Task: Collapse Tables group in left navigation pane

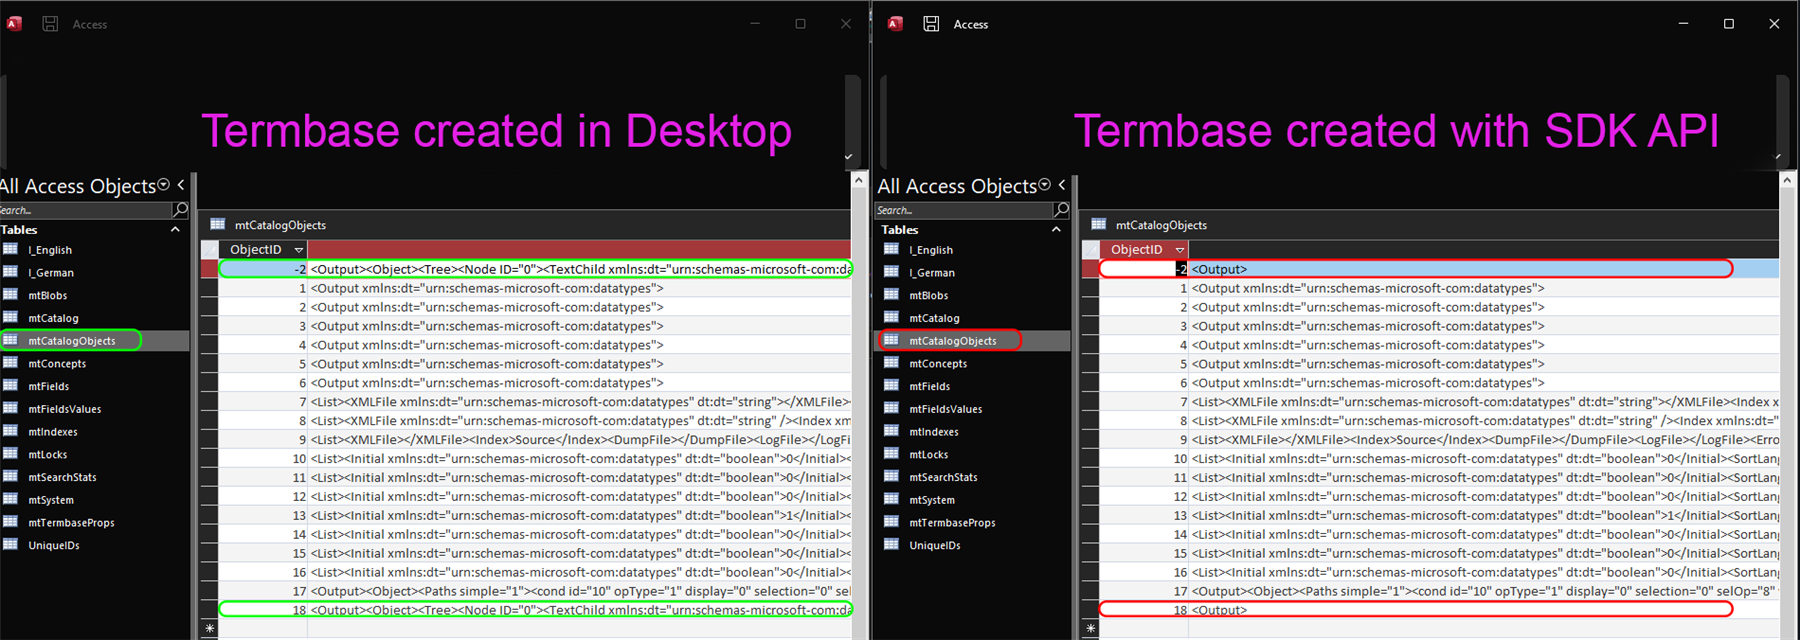Action: pos(175,229)
